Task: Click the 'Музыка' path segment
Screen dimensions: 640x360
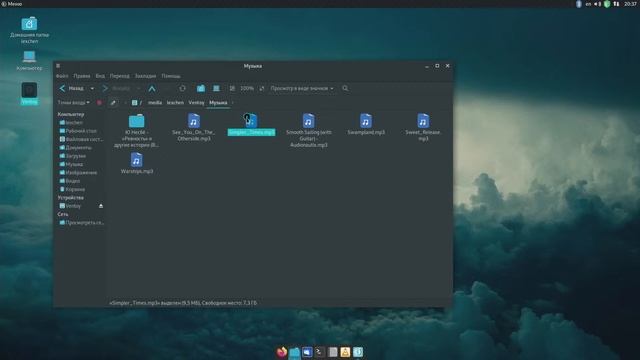Action: 218,102
